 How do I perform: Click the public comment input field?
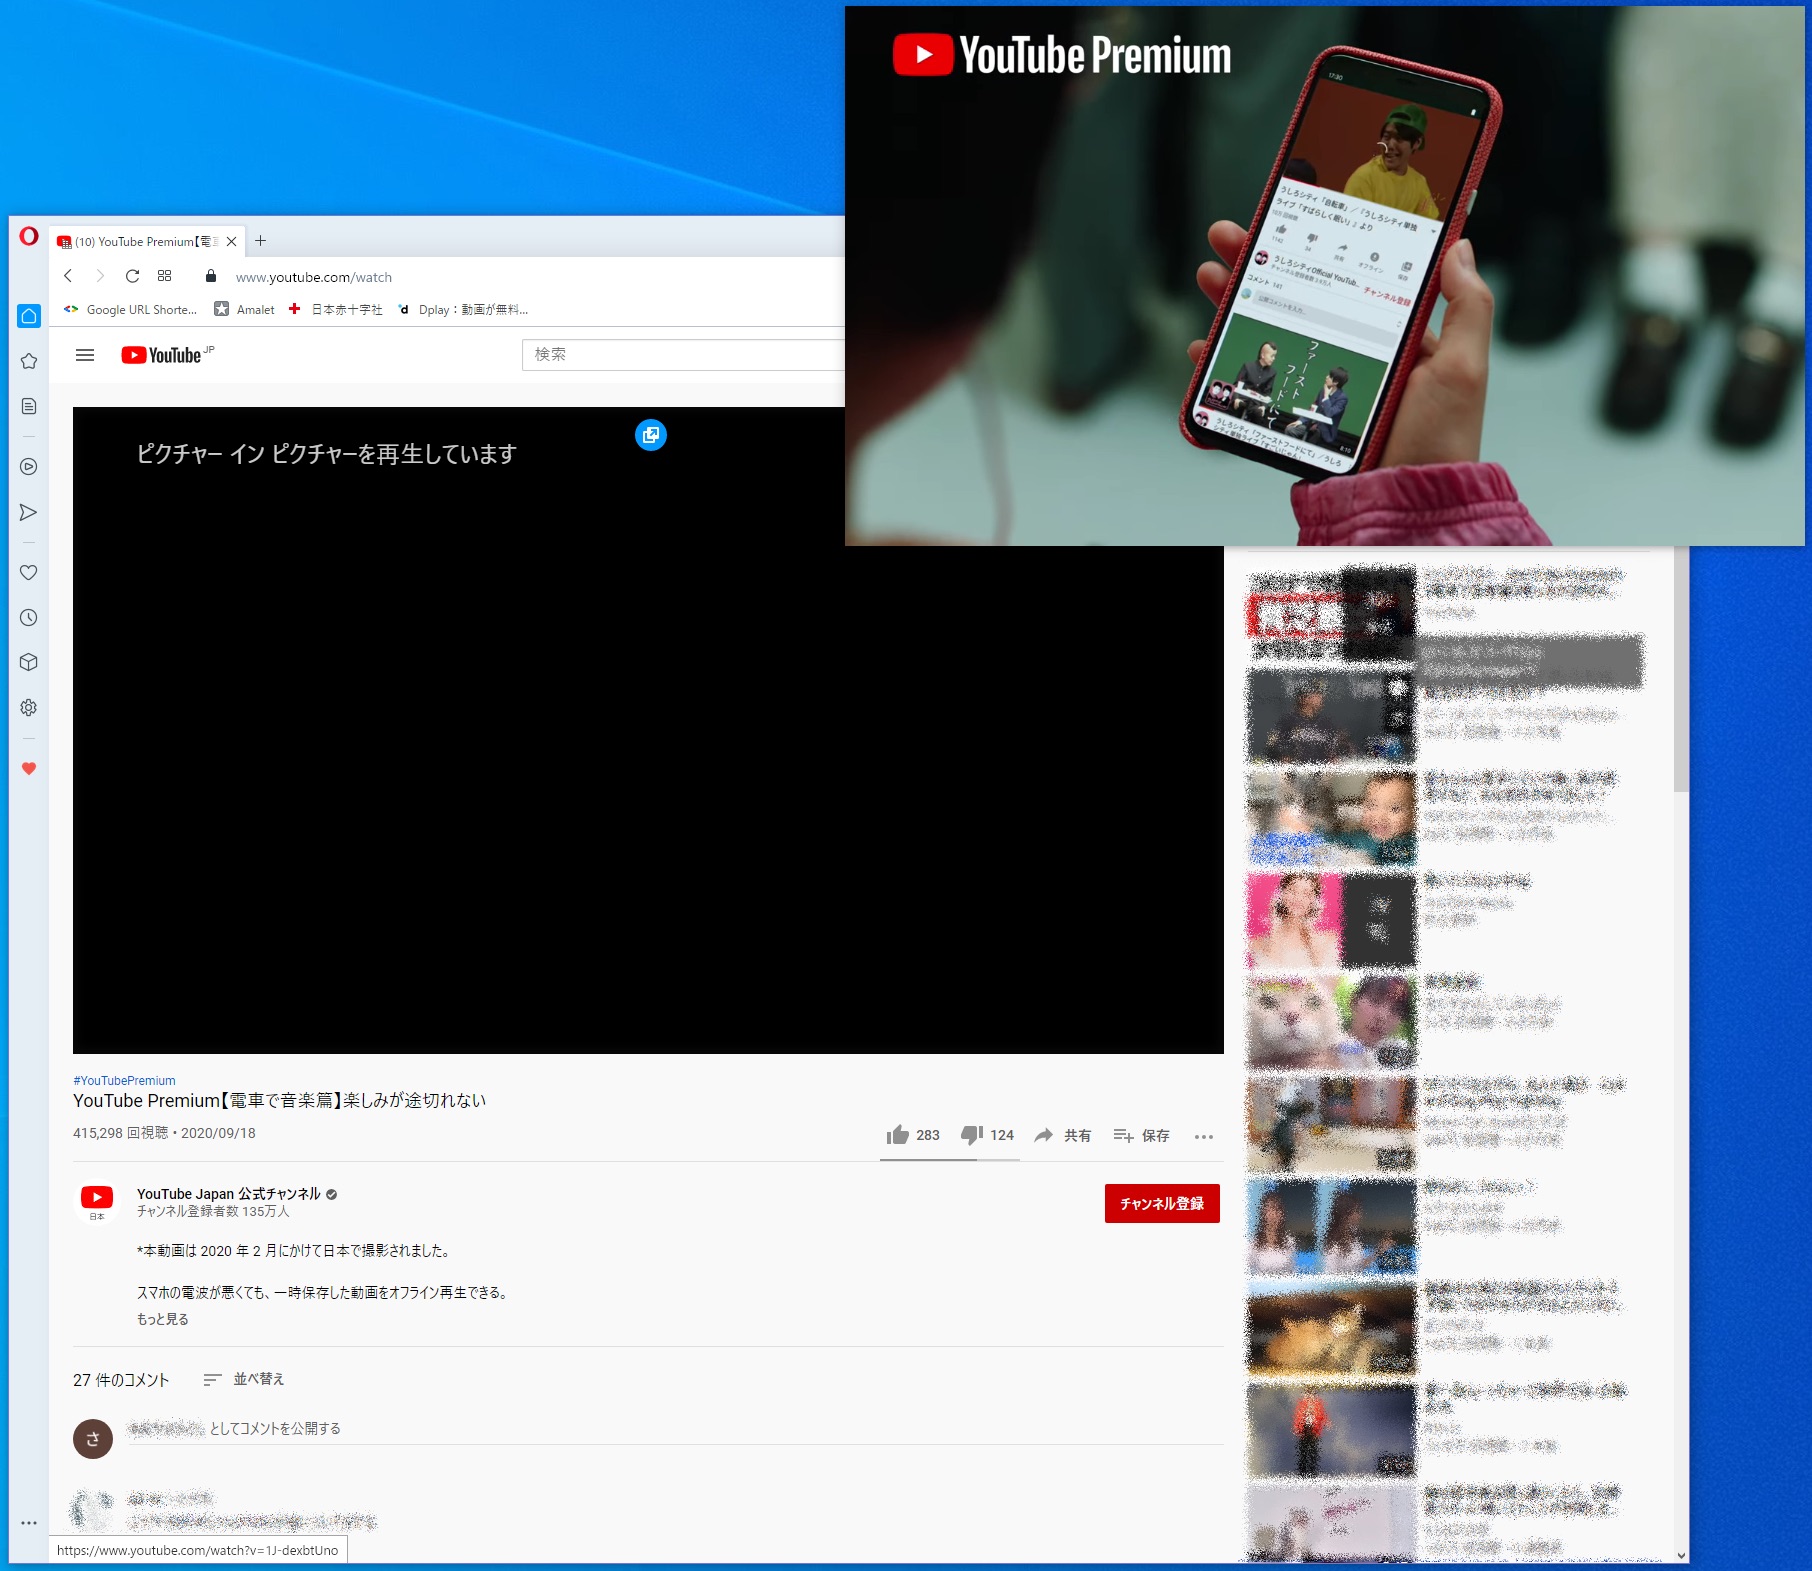click(x=675, y=1429)
